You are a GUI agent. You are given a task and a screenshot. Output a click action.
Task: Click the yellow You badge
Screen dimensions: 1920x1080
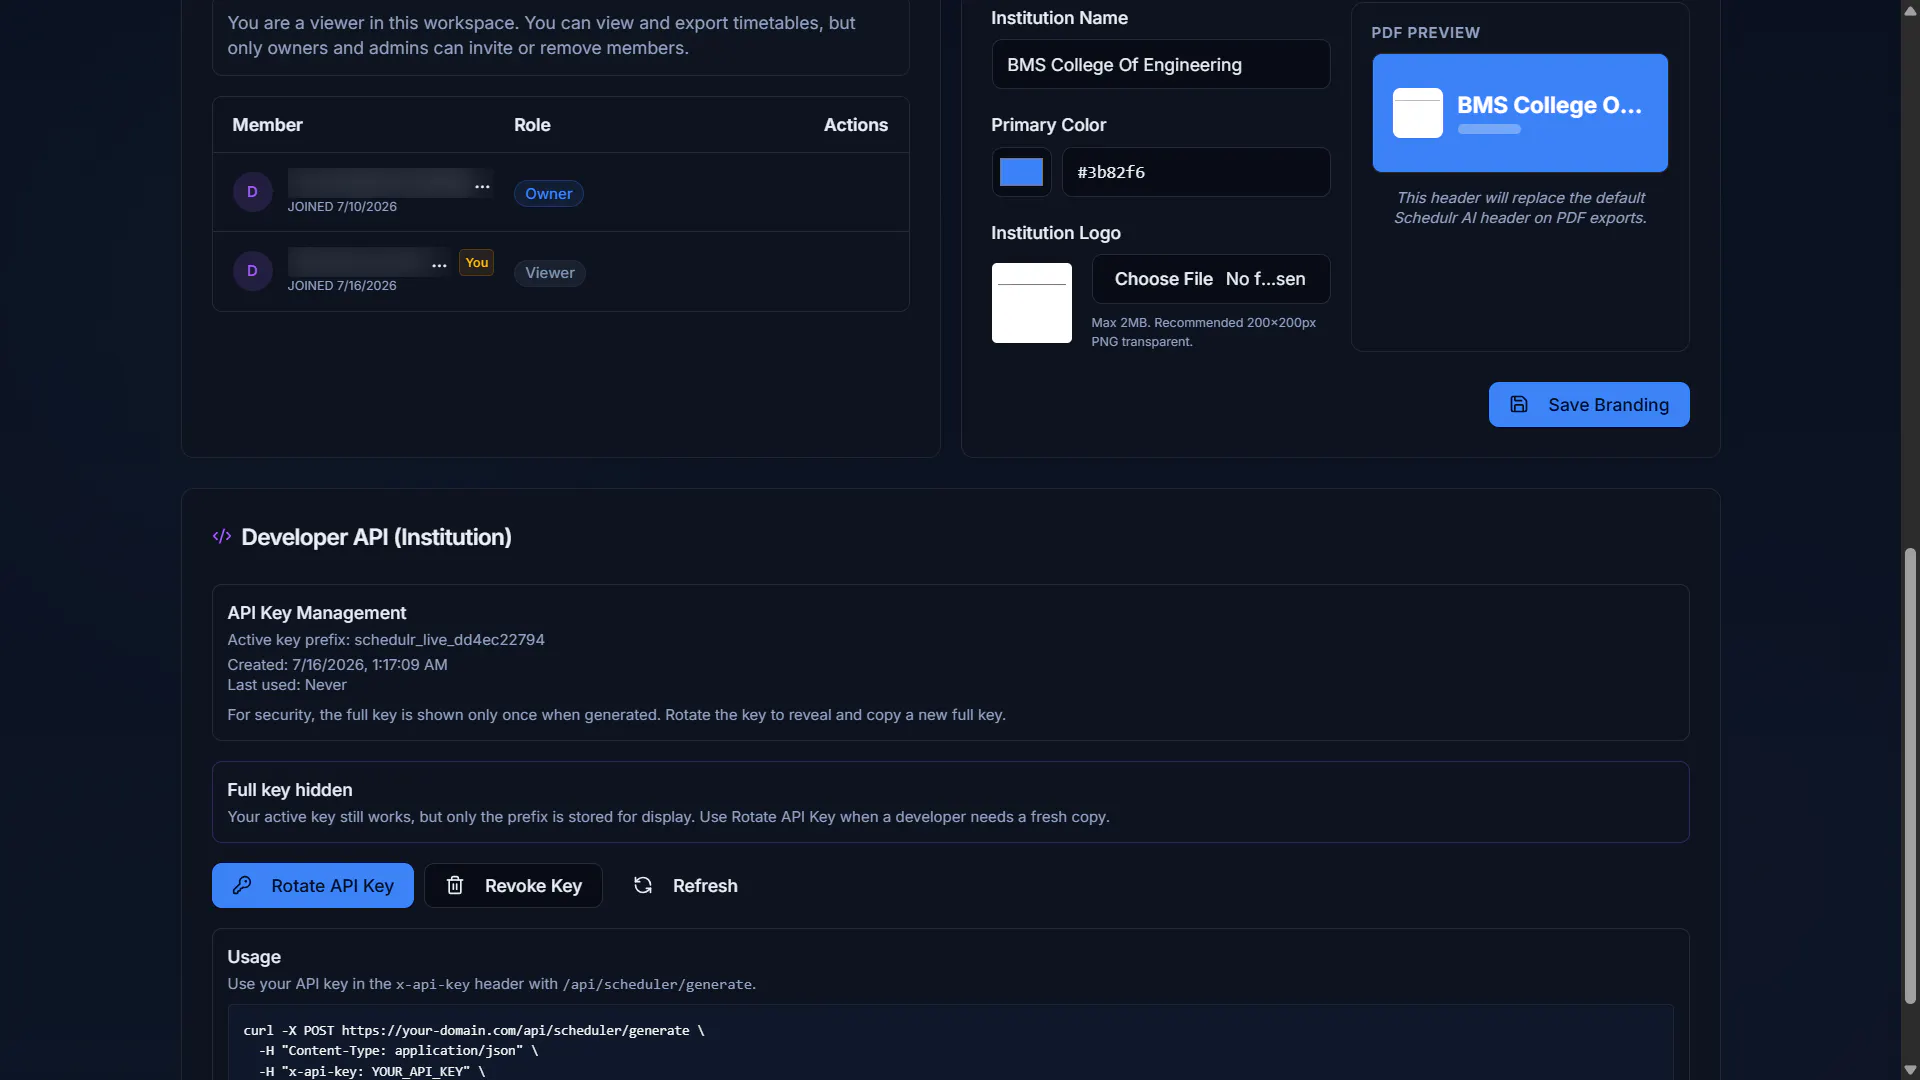coord(476,262)
